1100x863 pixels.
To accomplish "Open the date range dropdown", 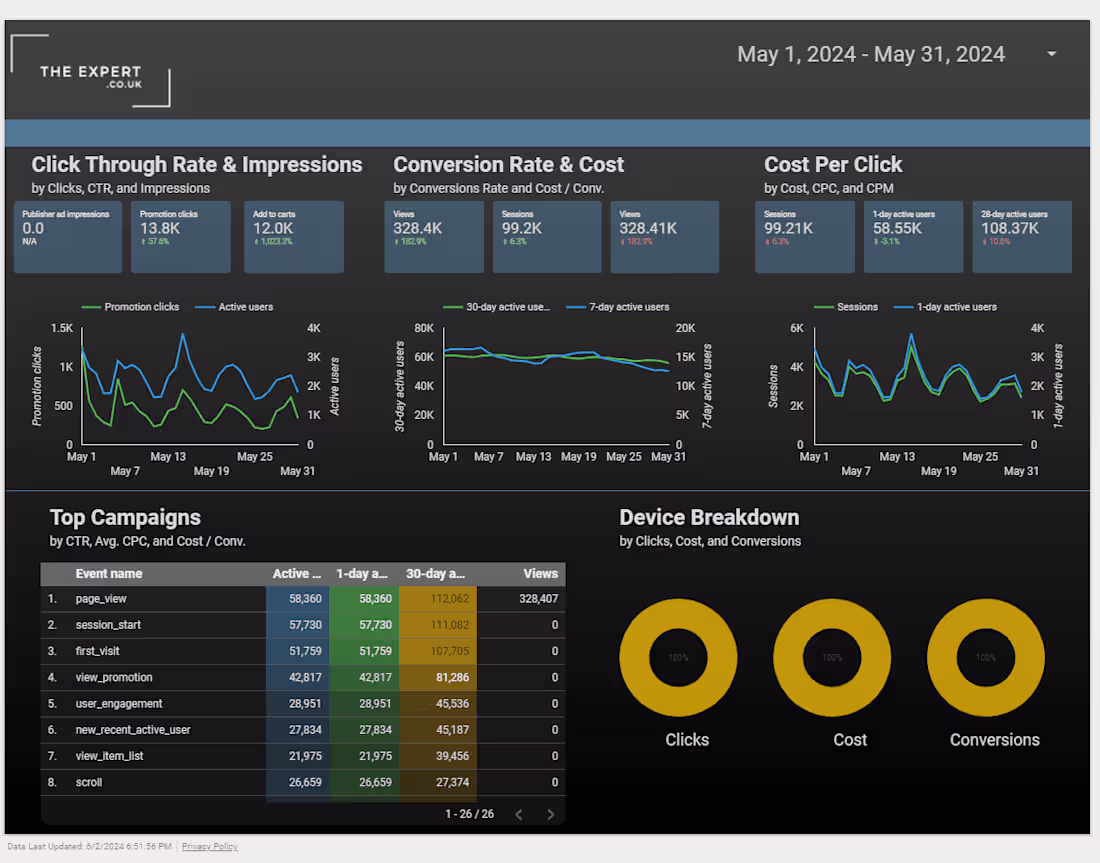I will 1050,54.
